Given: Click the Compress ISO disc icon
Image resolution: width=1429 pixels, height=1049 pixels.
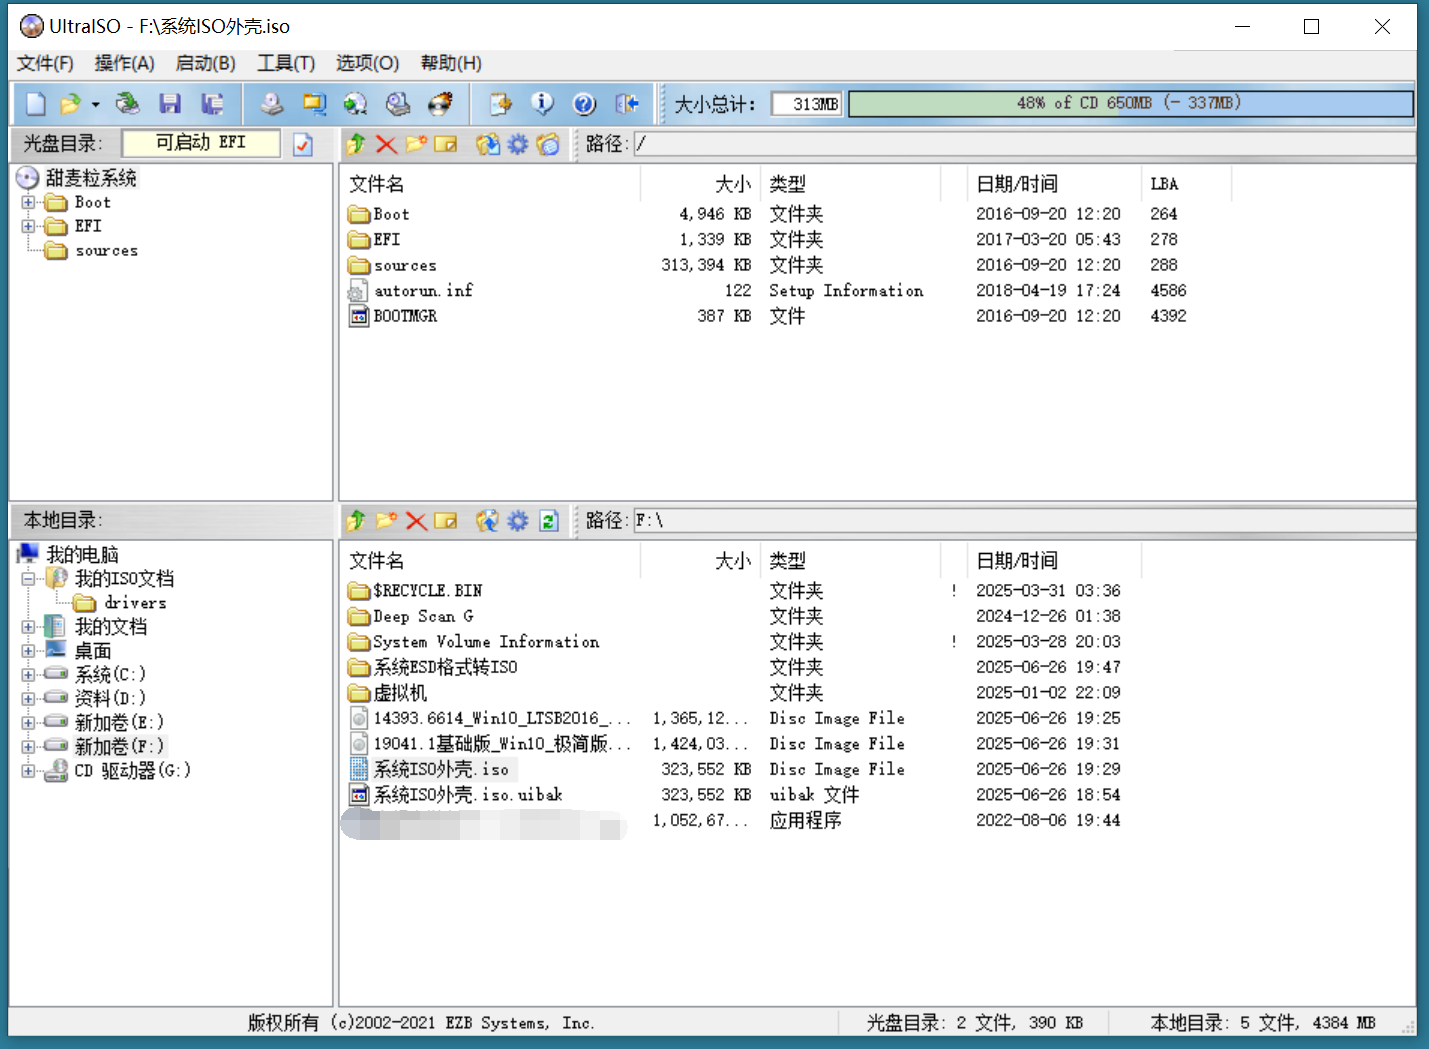Looking at the screenshot, I should [355, 104].
